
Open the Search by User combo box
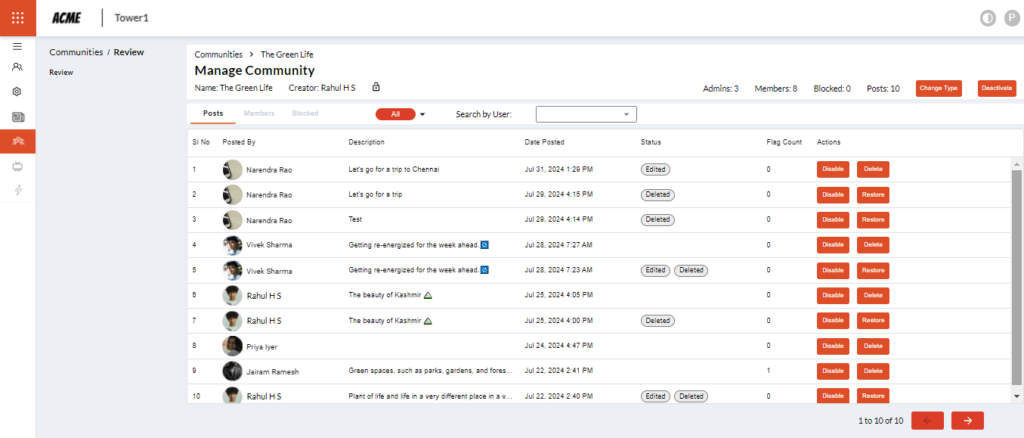click(x=586, y=114)
